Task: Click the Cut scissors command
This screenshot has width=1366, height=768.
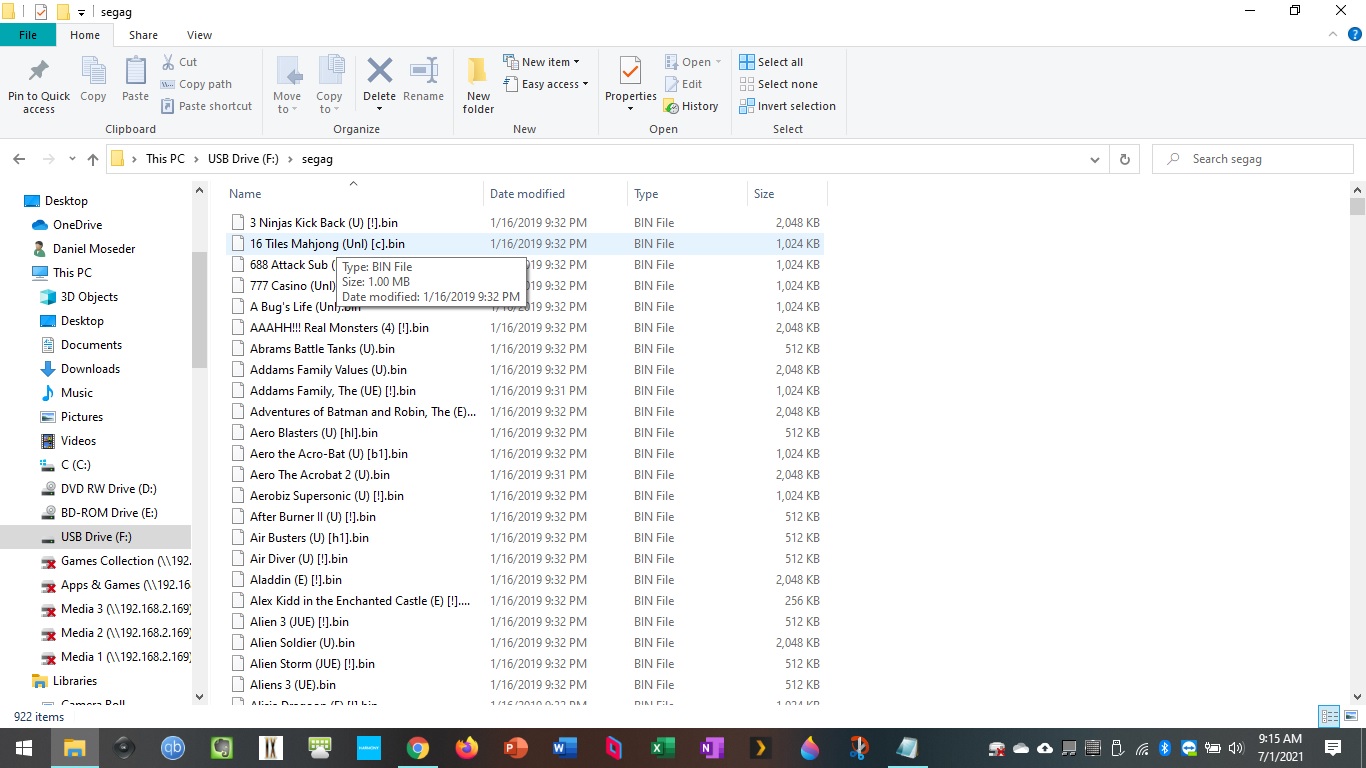Action: click(x=179, y=62)
